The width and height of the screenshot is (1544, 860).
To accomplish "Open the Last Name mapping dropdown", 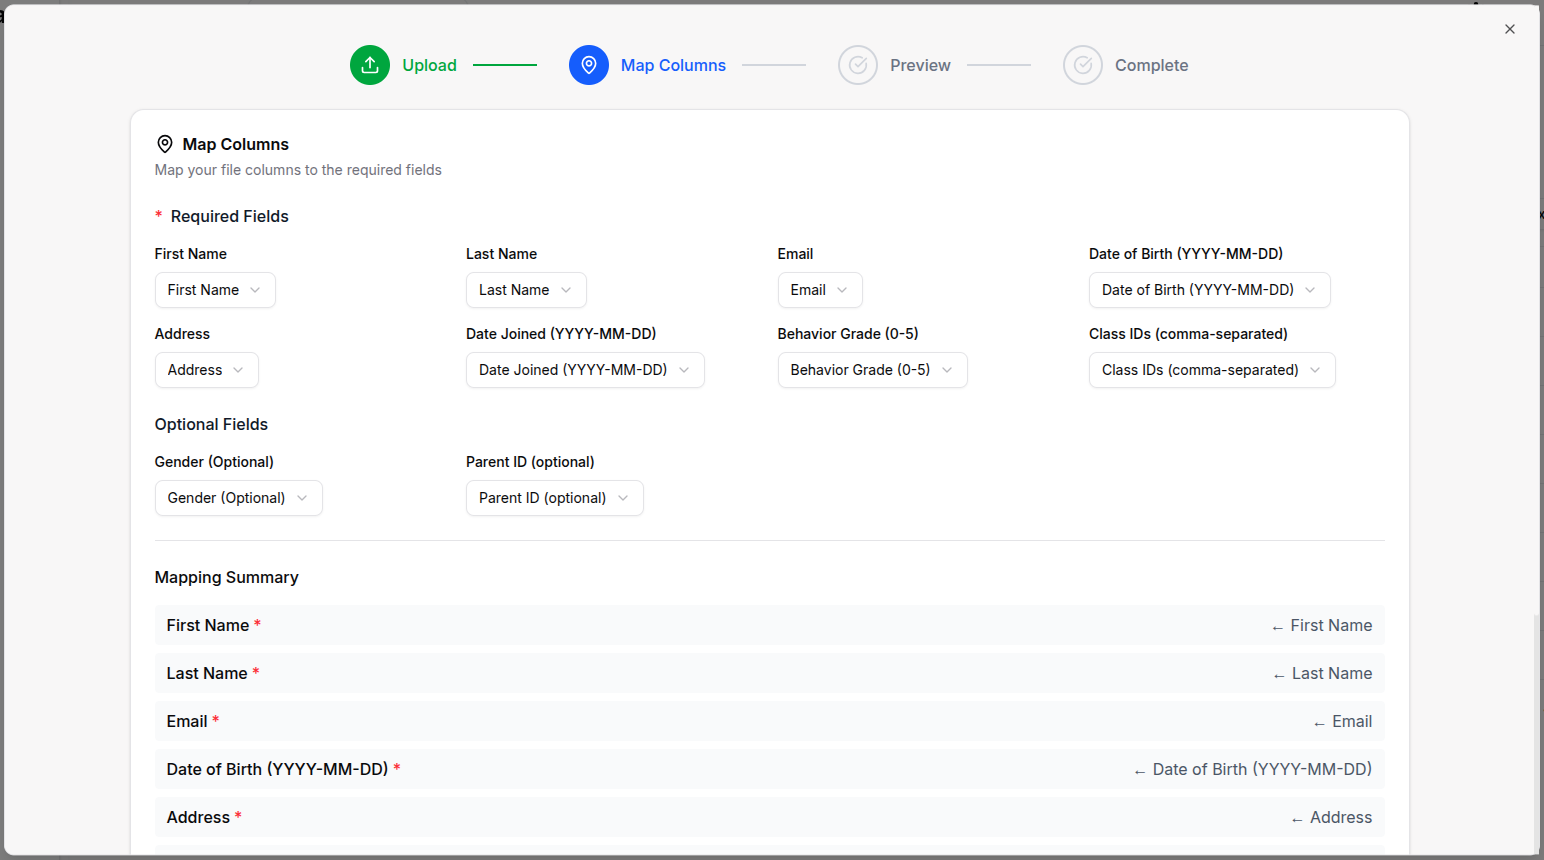I will (526, 290).
